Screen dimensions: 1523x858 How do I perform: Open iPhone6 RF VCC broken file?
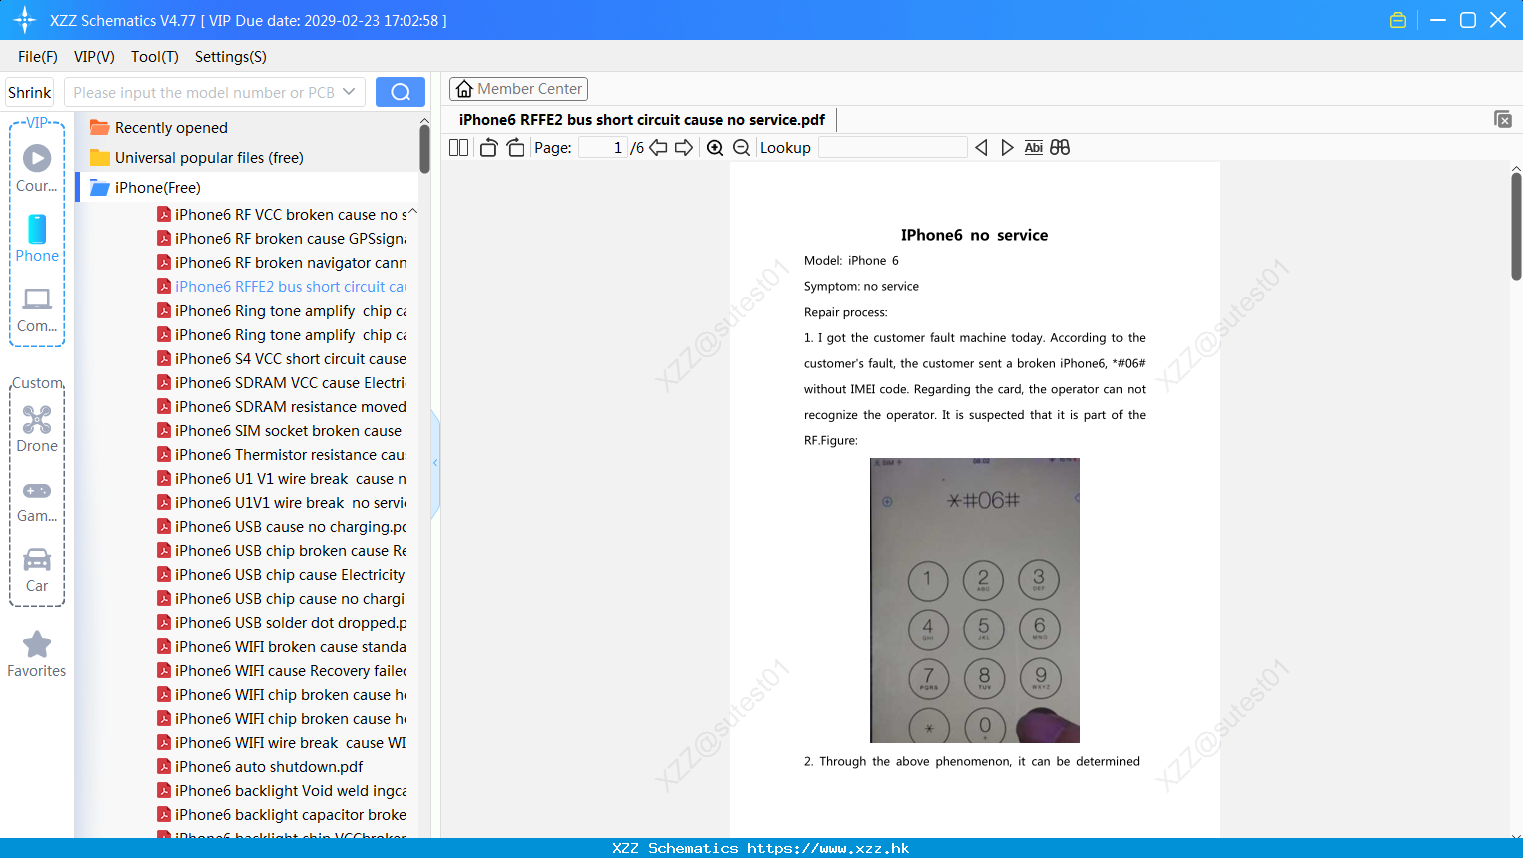click(x=282, y=215)
